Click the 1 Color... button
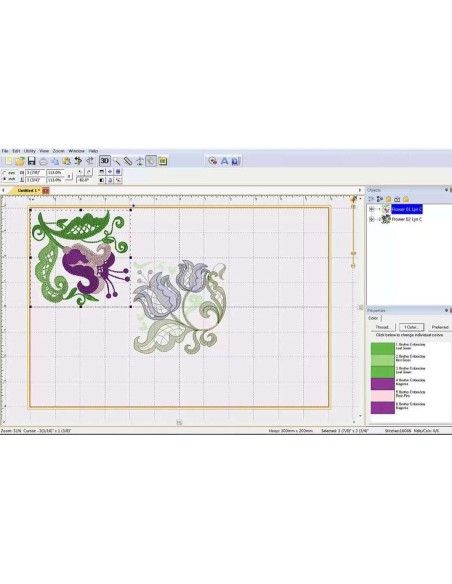Viewport: 452px width, 584px height. coord(411,327)
